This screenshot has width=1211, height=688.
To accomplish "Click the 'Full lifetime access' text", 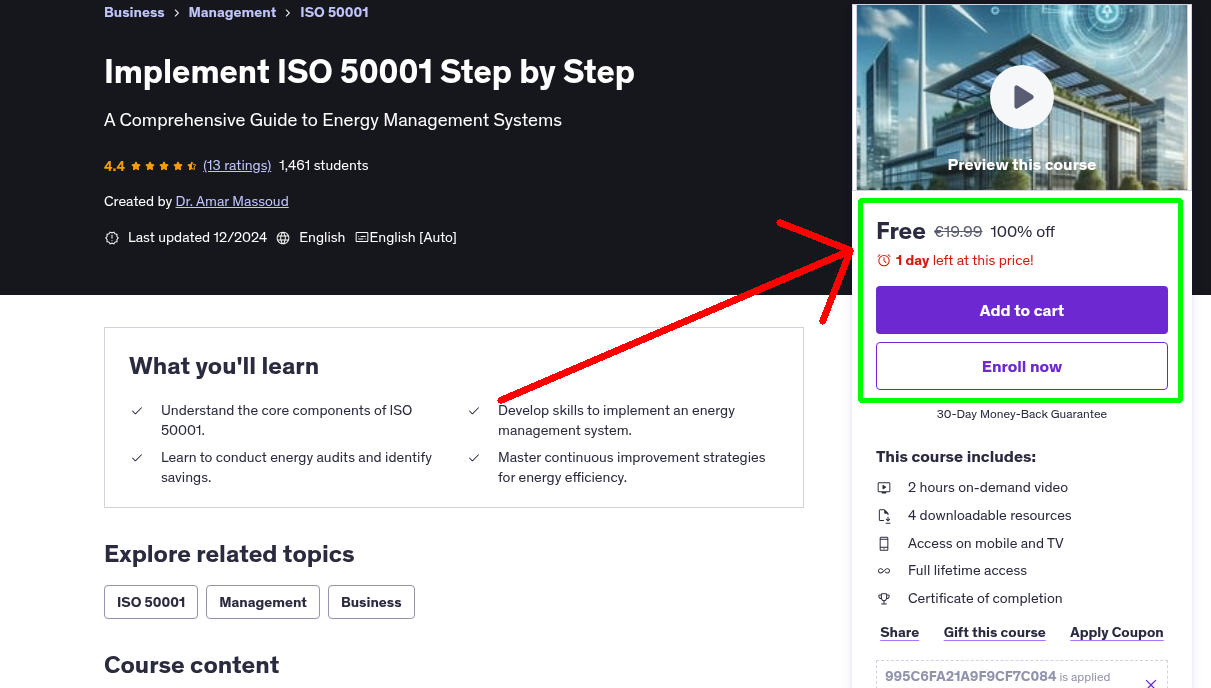I will [x=967, y=570].
